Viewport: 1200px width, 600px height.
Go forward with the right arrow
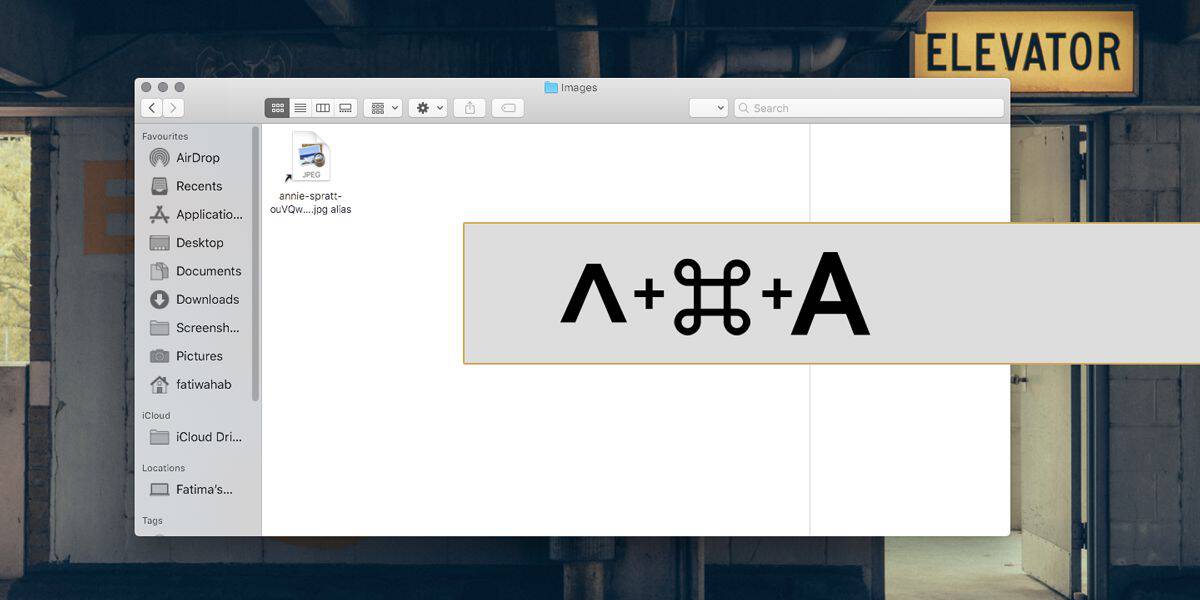click(x=174, y=108)
